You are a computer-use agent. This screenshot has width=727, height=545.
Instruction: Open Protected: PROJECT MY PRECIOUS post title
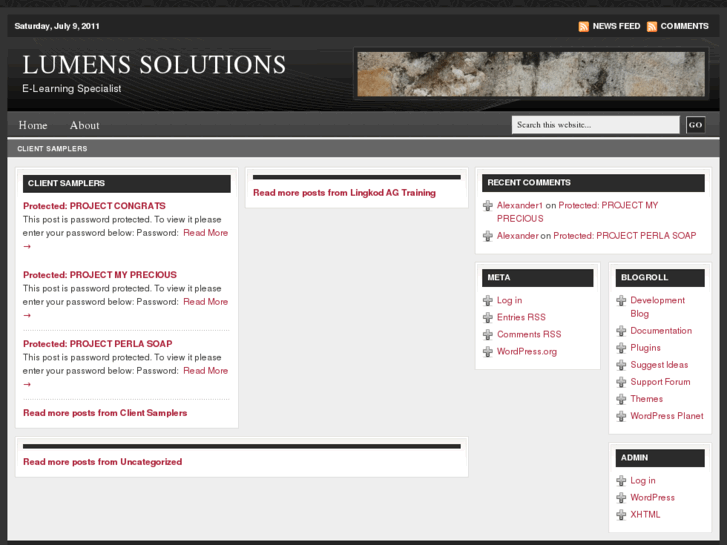click(100, 275)
